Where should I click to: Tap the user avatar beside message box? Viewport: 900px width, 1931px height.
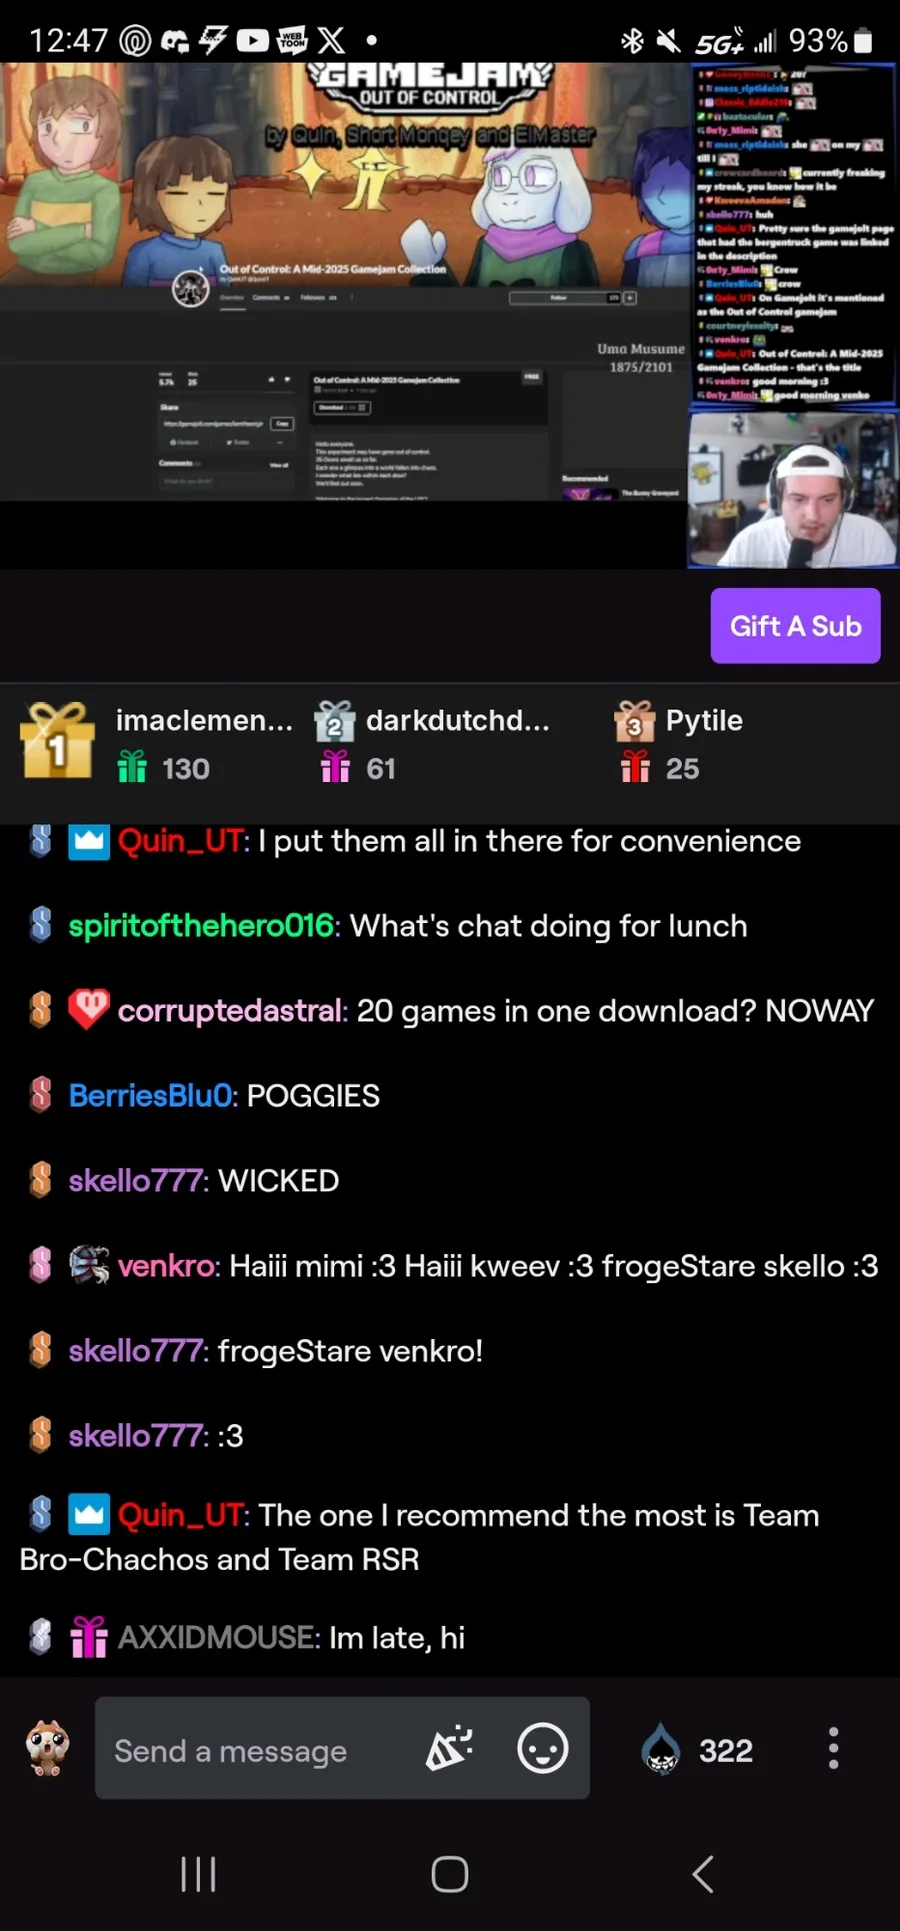pos(47,1748)
